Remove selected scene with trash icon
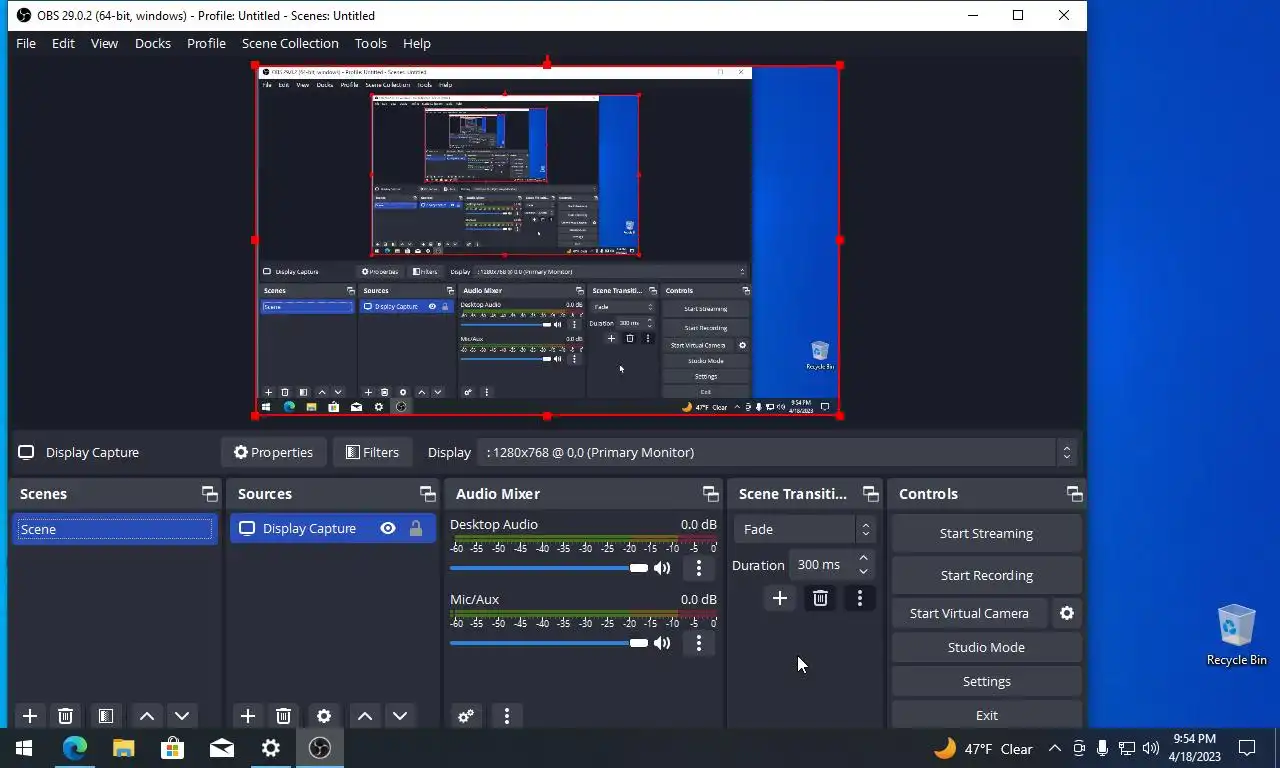Viewport: 1280px width, 768px height. pyautogui.click(x=66, y=716)
